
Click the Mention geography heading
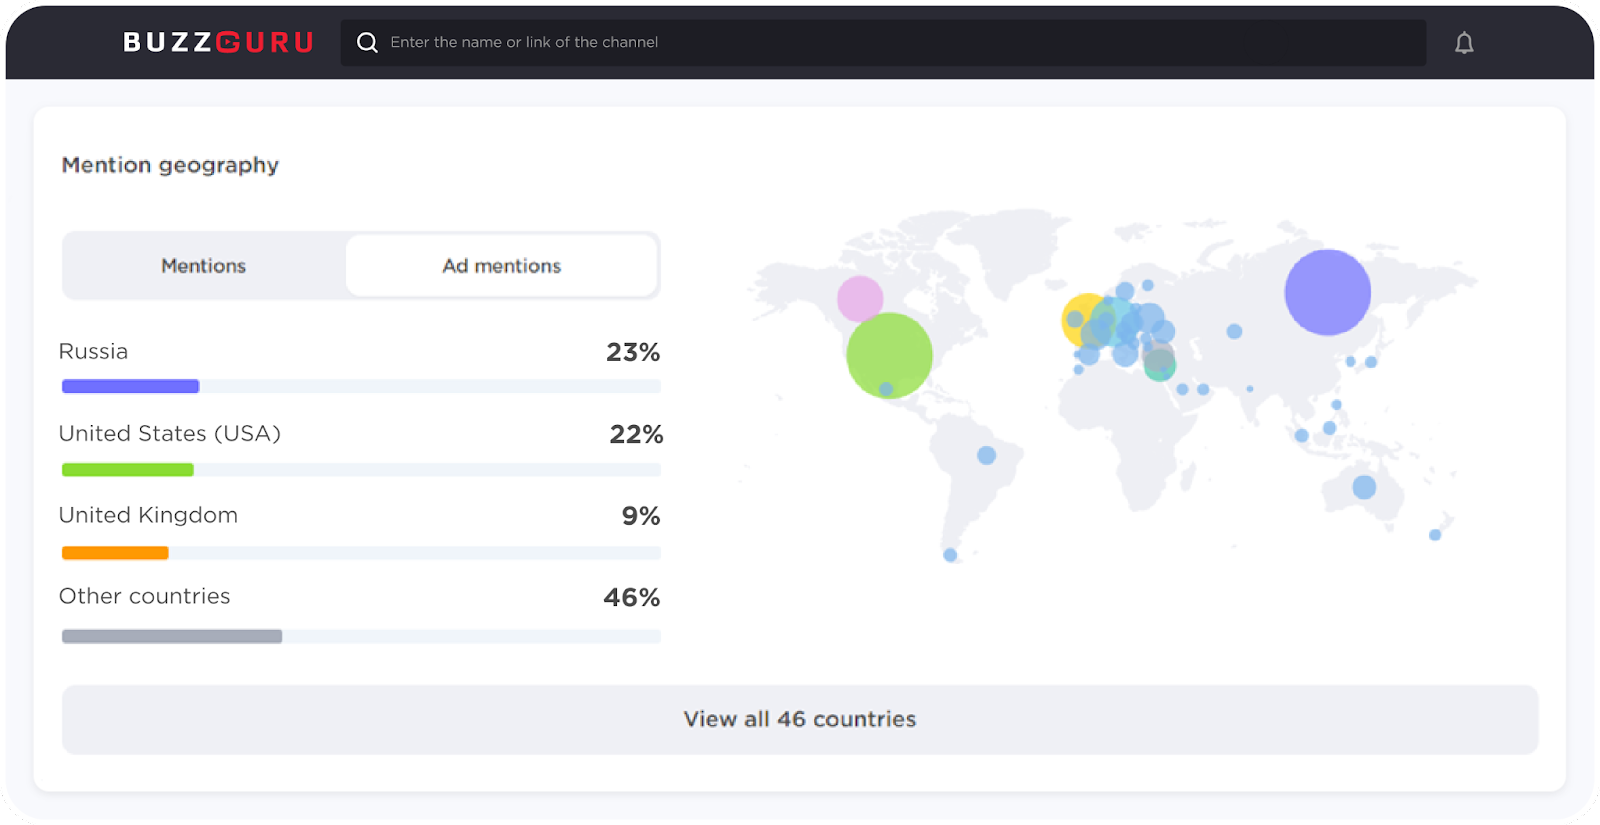[x=170, y=165]
